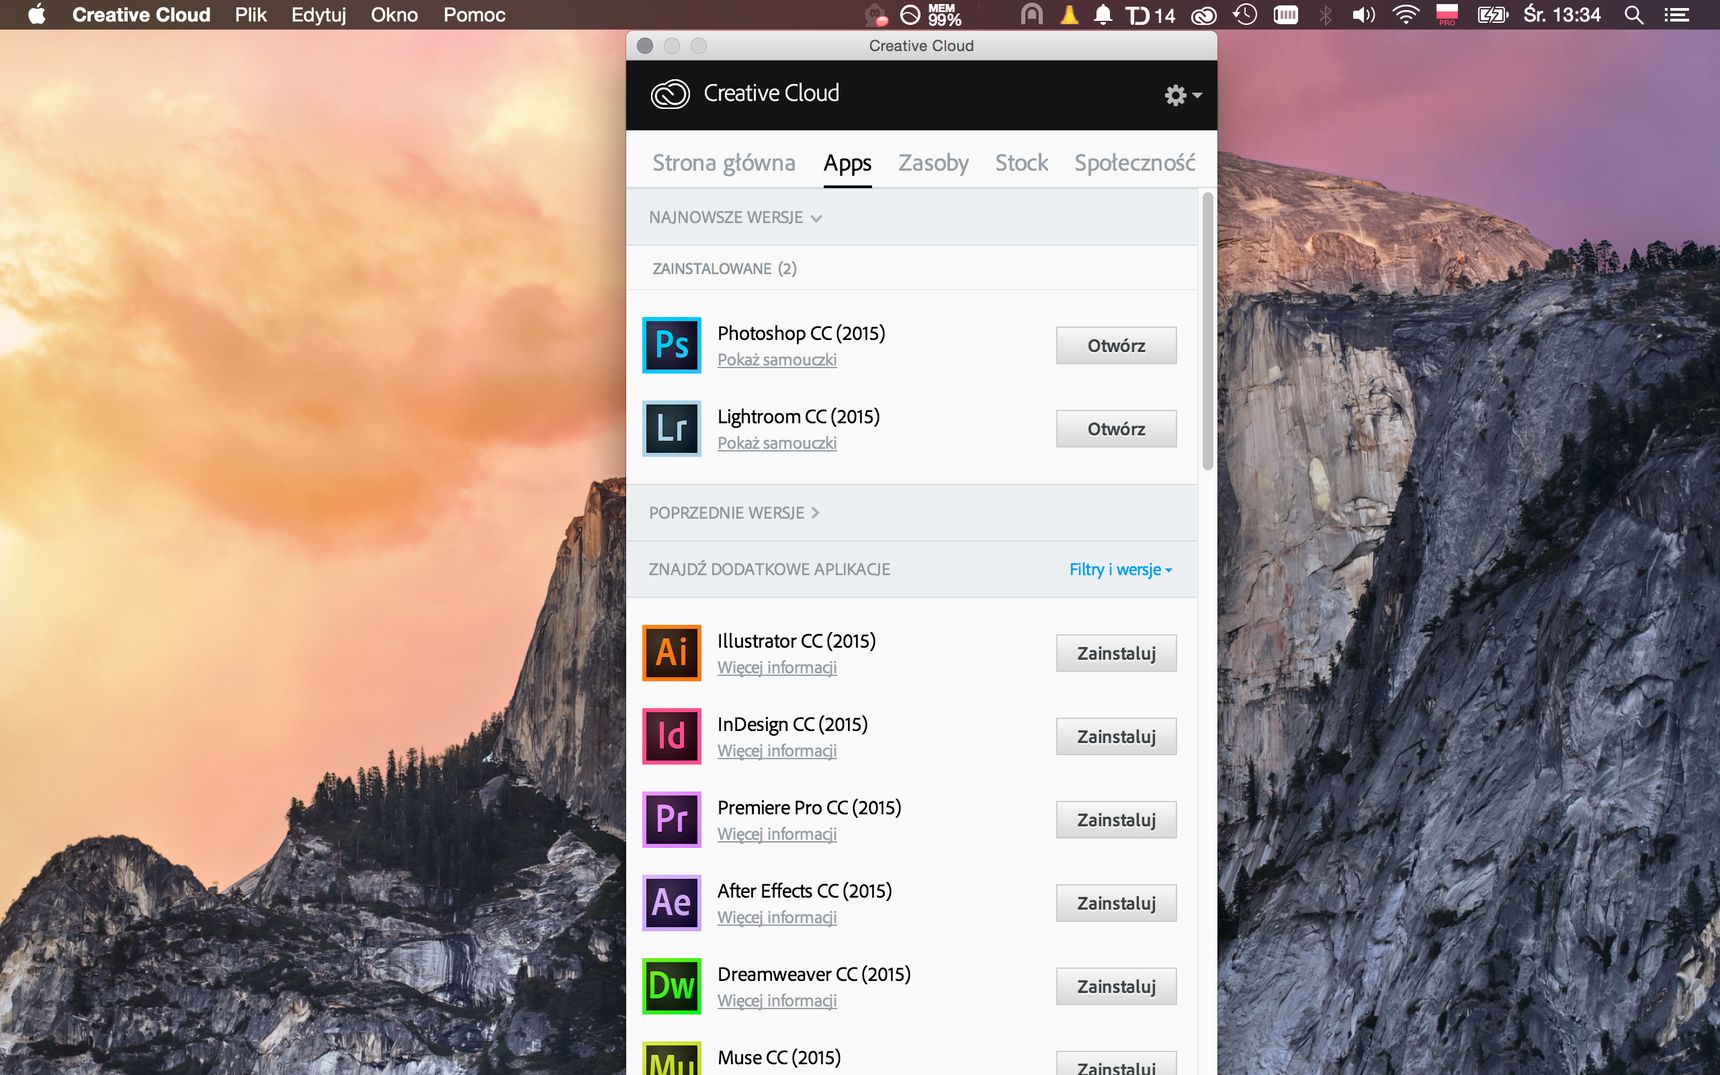Viewport: 1720px width, 1075px height.
Task: Open Spotlight search magnifier
Action: point(1634,15)
